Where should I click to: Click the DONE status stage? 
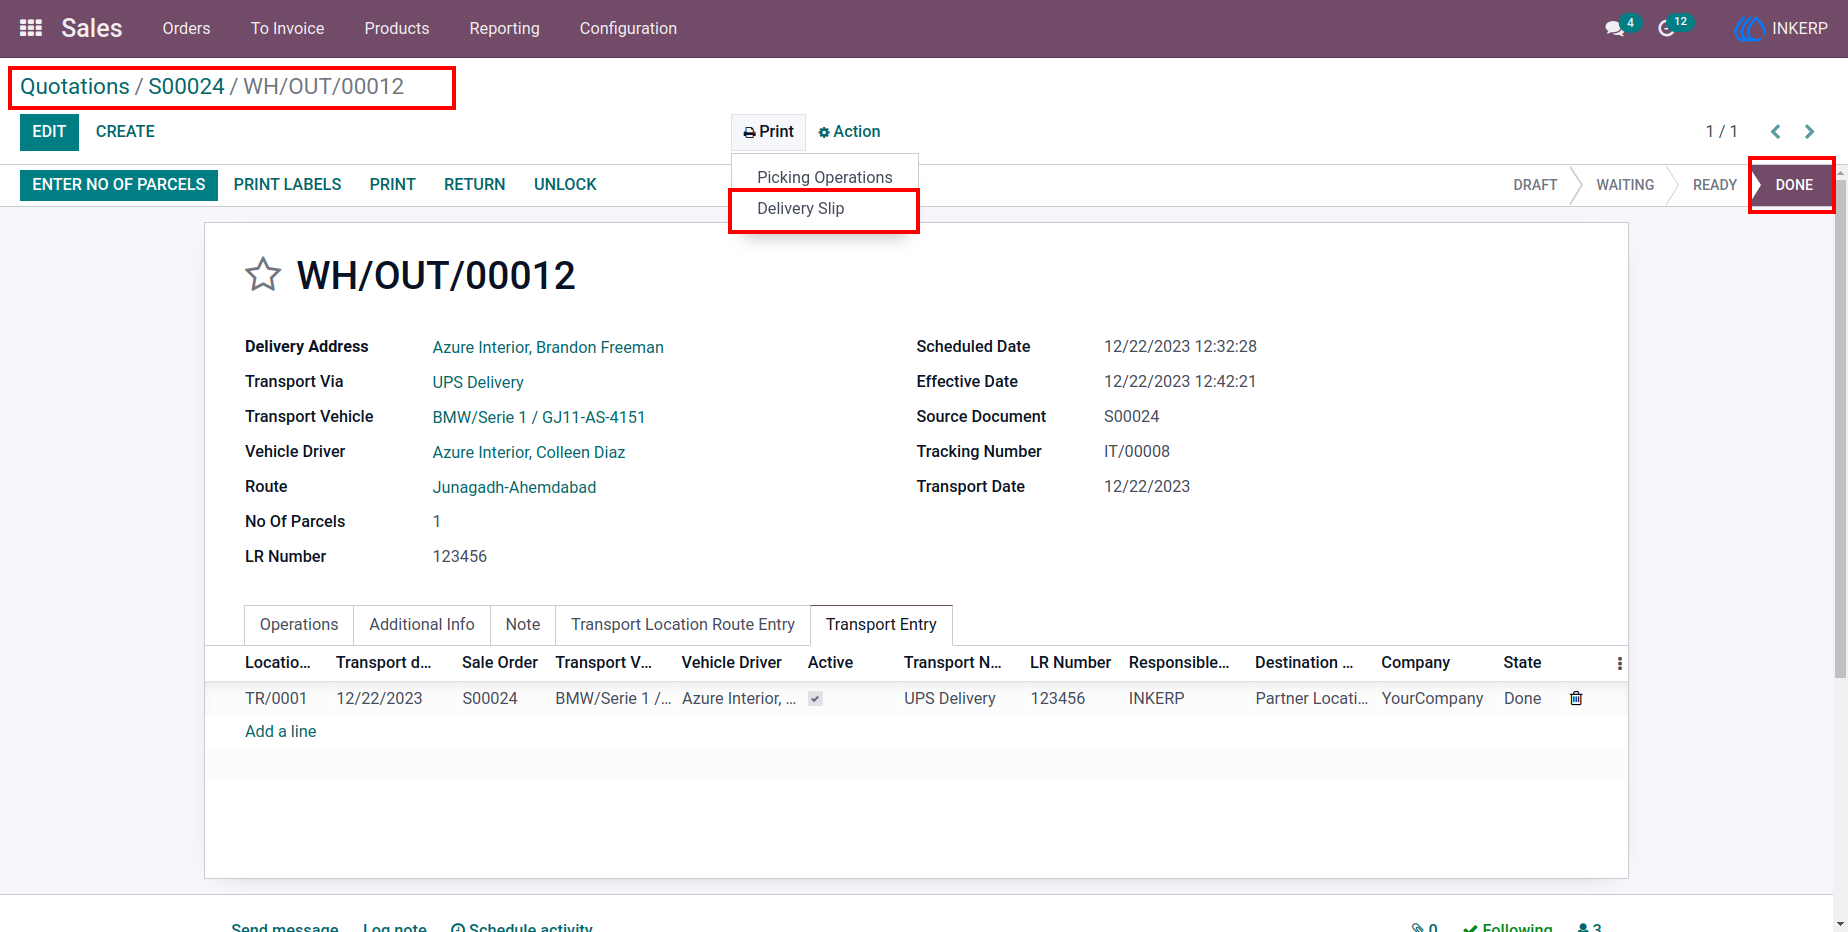coord(1794,185)
